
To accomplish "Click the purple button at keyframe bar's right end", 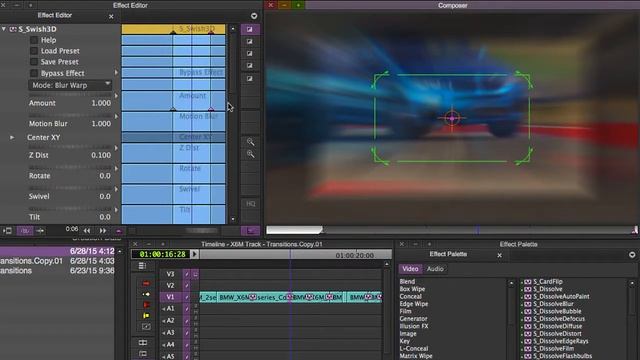I will point(250,231).
